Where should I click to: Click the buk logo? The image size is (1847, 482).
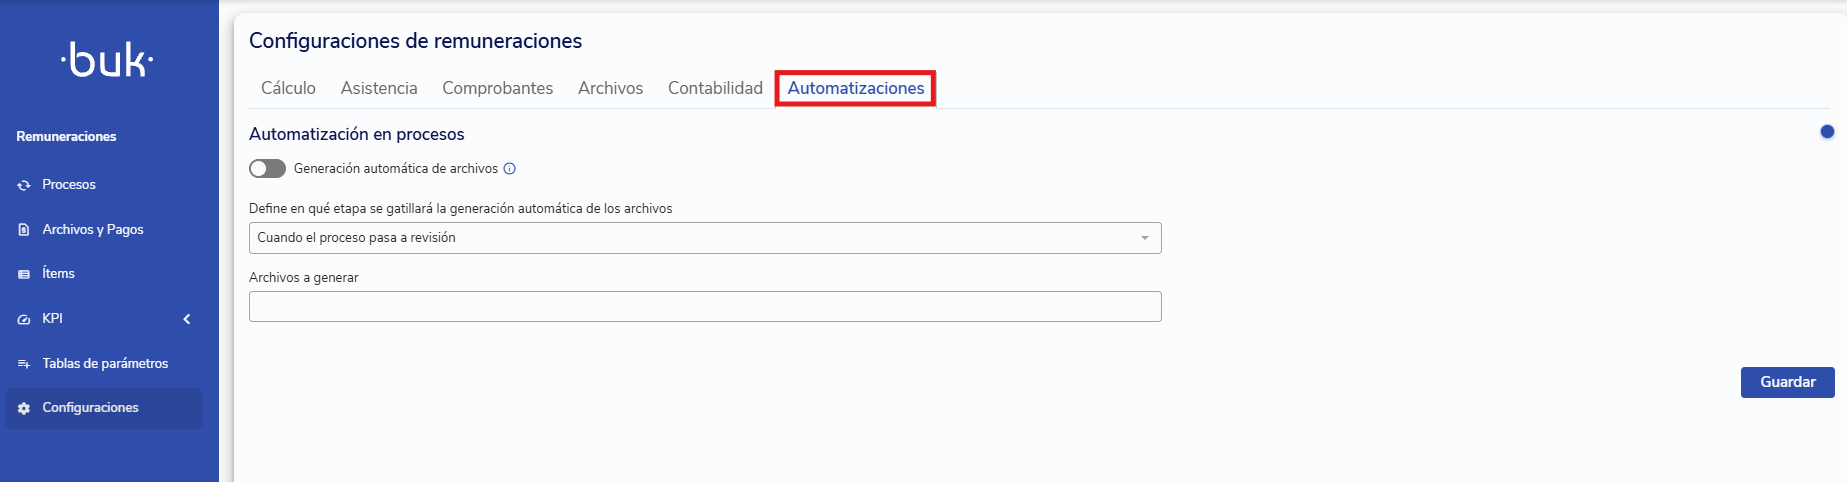pyautogui.click(x=107, y=61)
